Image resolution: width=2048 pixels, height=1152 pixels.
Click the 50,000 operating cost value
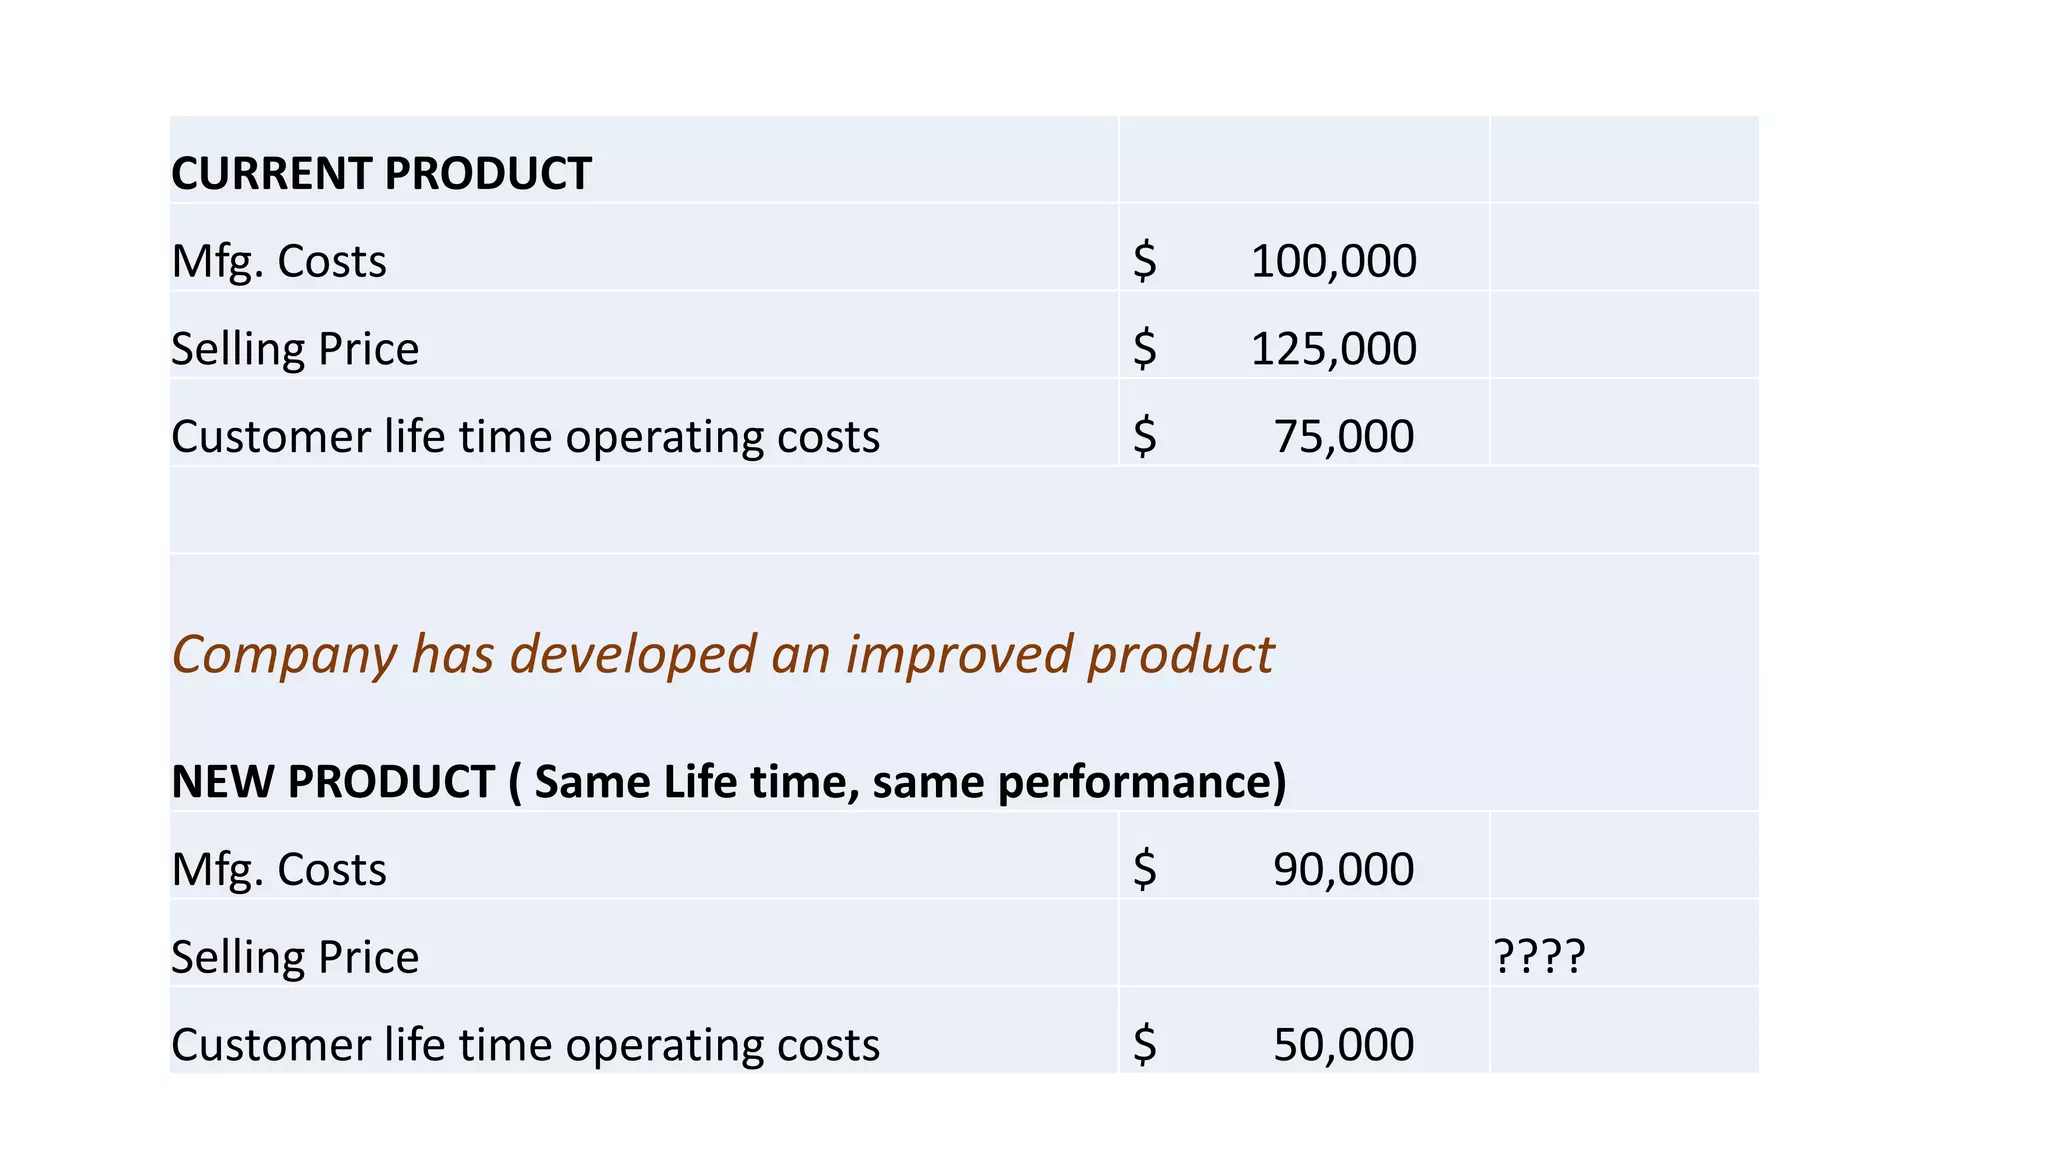[x=1344, y=1045]
